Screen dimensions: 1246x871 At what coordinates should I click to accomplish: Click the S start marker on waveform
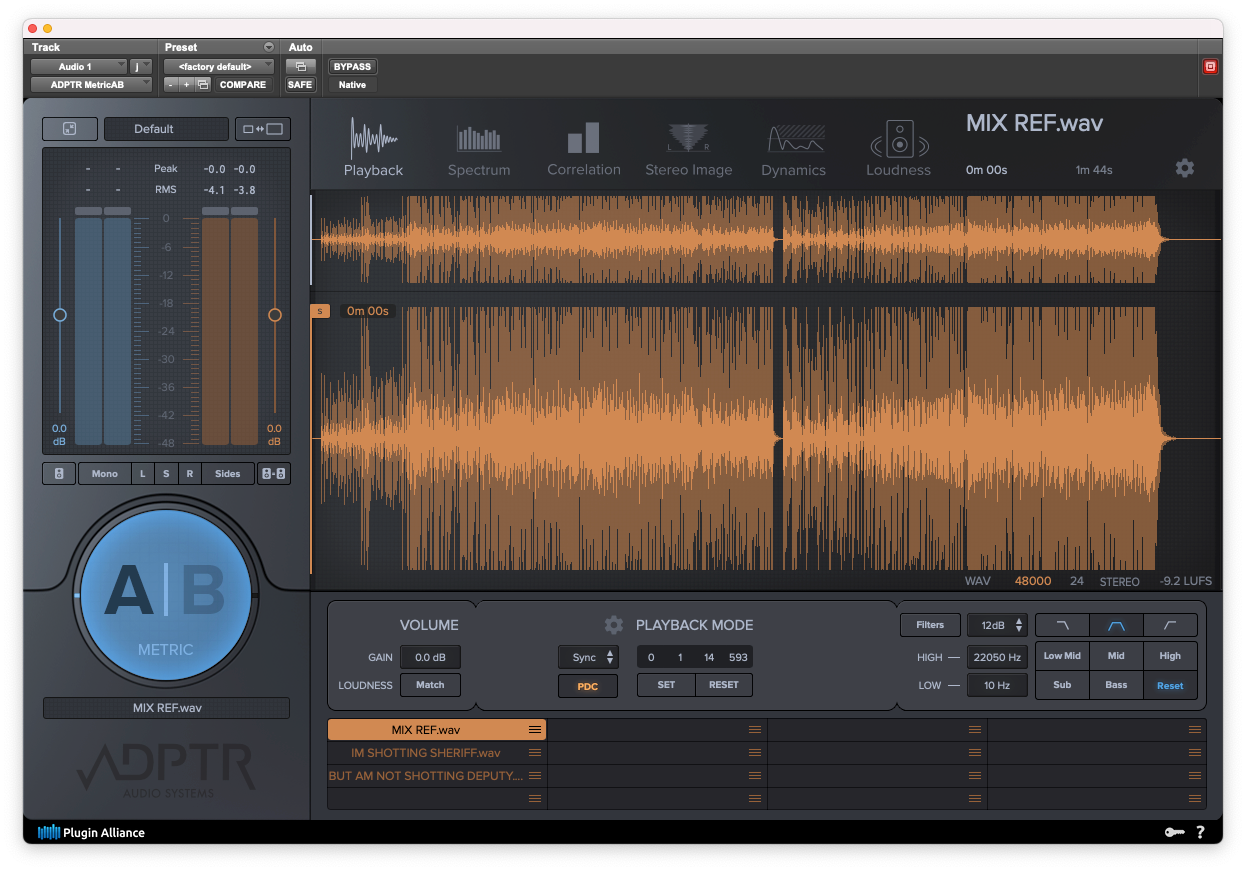[320, 311]
